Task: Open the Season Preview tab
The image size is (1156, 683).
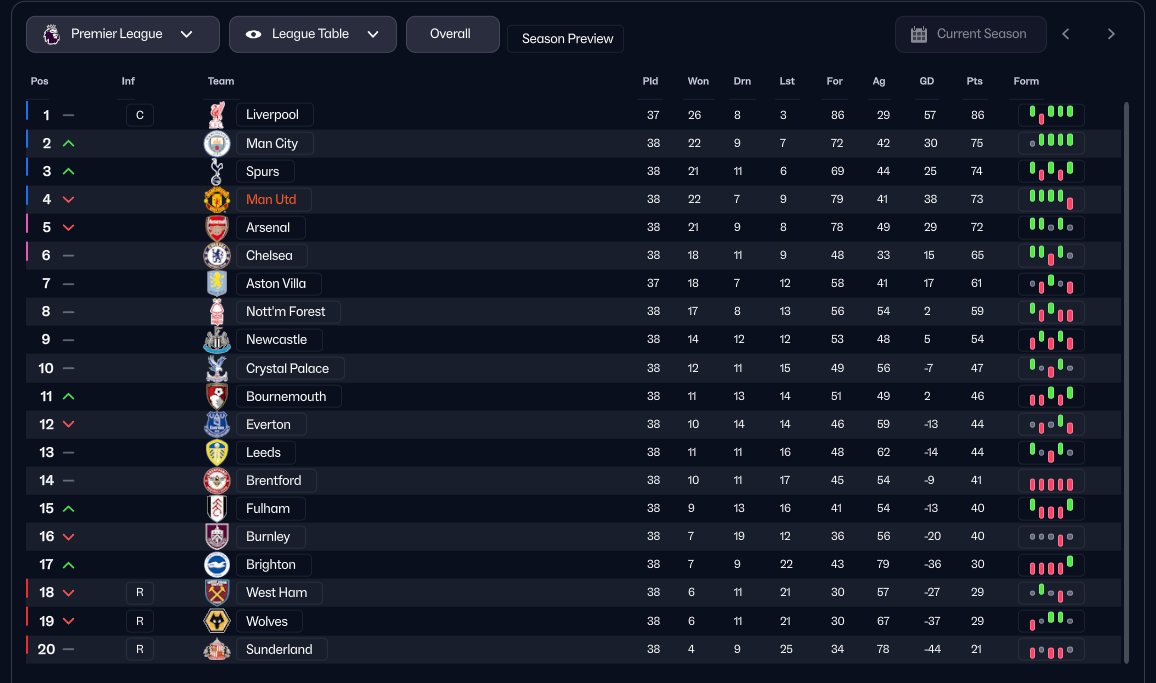Action: tap(566, 39)
